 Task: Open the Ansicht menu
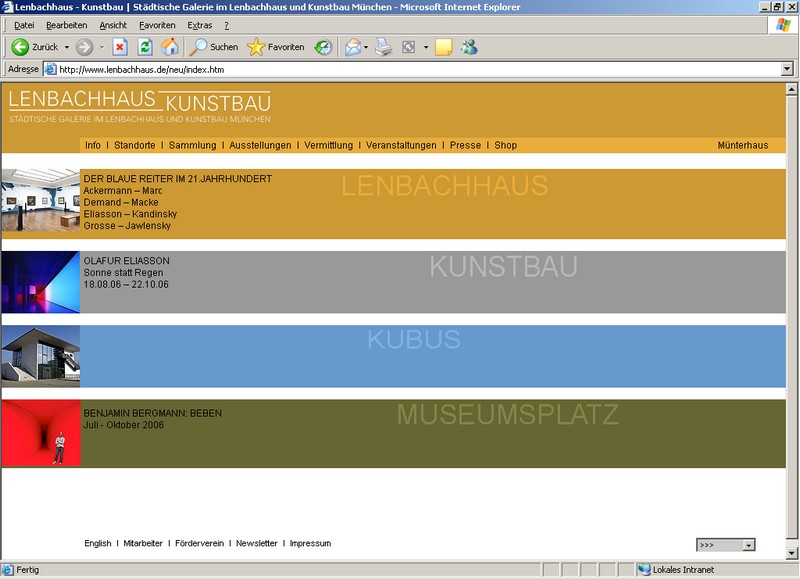pos(113,25)
